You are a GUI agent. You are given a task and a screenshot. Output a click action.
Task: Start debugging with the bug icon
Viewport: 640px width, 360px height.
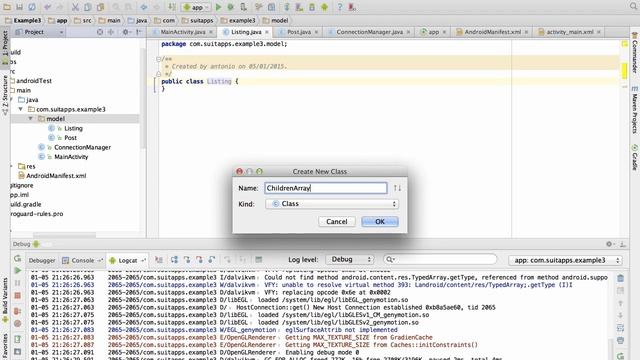point(231,7)
